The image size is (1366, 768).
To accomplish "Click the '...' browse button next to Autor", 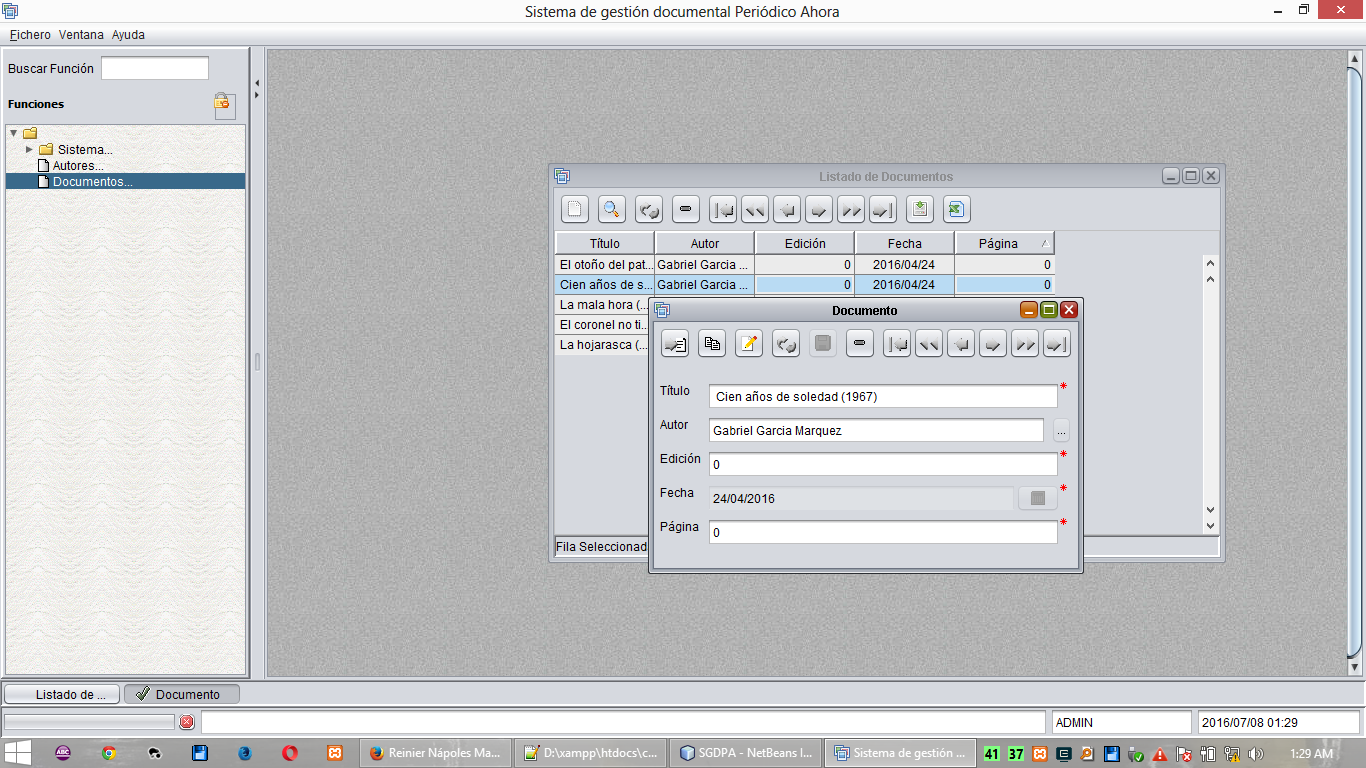I will [x=1061, y=431].
